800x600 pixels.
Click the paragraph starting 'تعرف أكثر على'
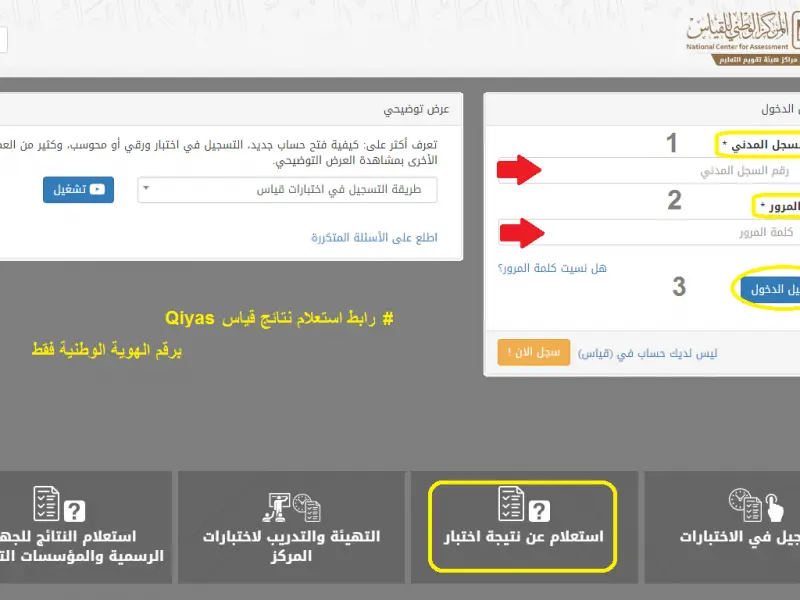[x=219, y=153]
